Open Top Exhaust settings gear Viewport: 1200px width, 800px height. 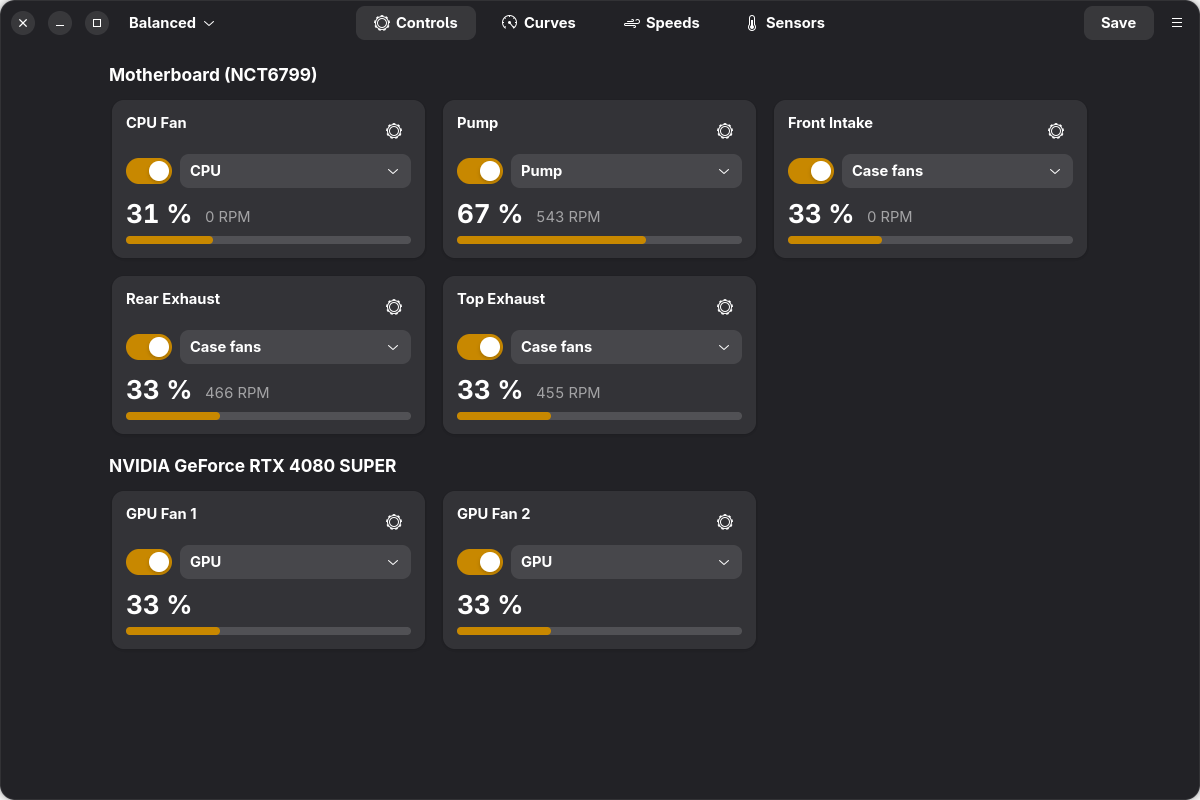(x=725, y=307)
